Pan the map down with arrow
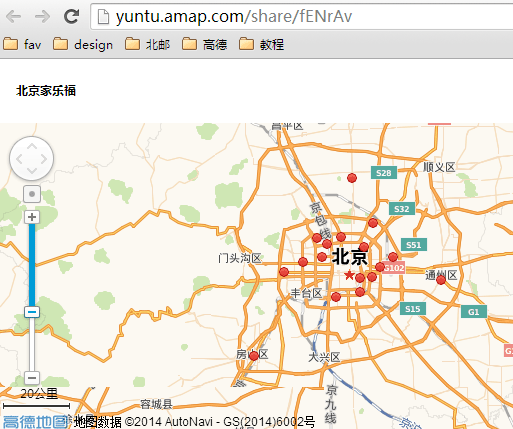Screen dimensions: 513x429 click(x=32, y=171)
